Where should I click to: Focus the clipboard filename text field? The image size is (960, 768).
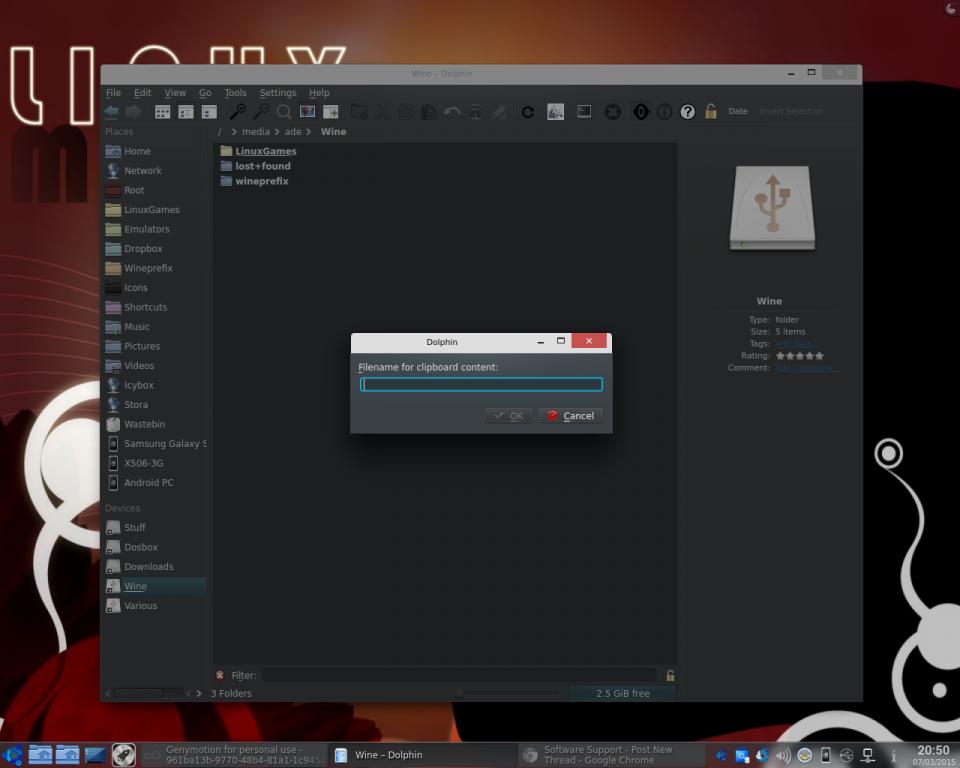(481, 385)
